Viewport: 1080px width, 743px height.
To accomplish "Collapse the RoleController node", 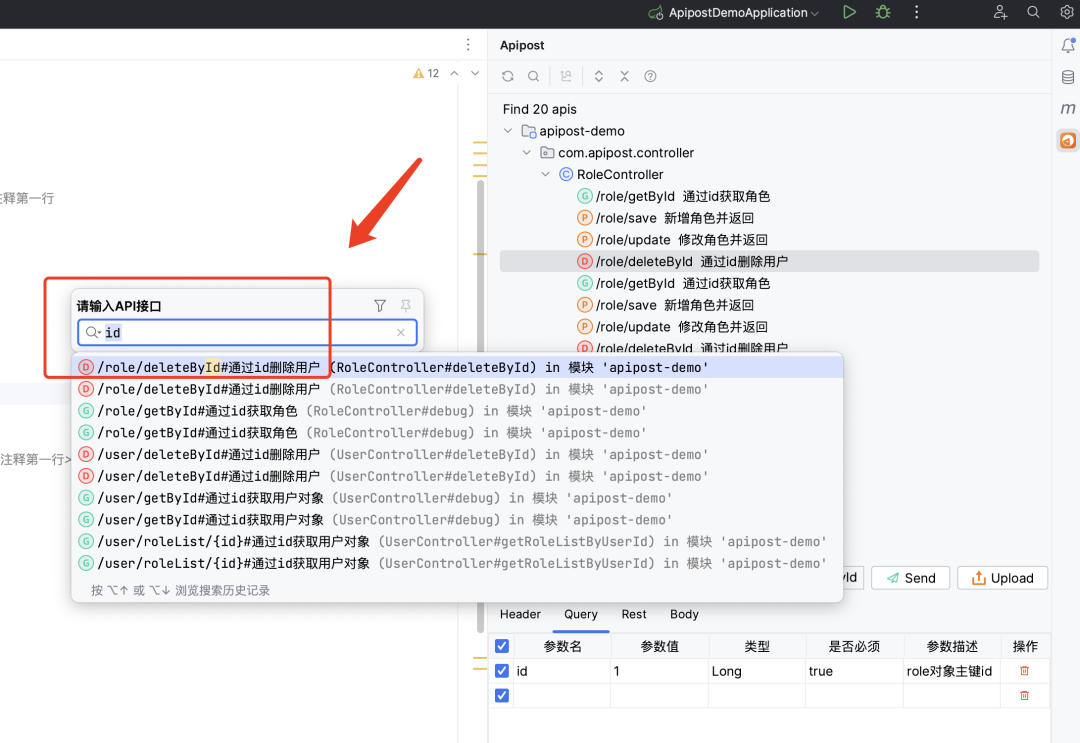I will (x=546, y=174).
